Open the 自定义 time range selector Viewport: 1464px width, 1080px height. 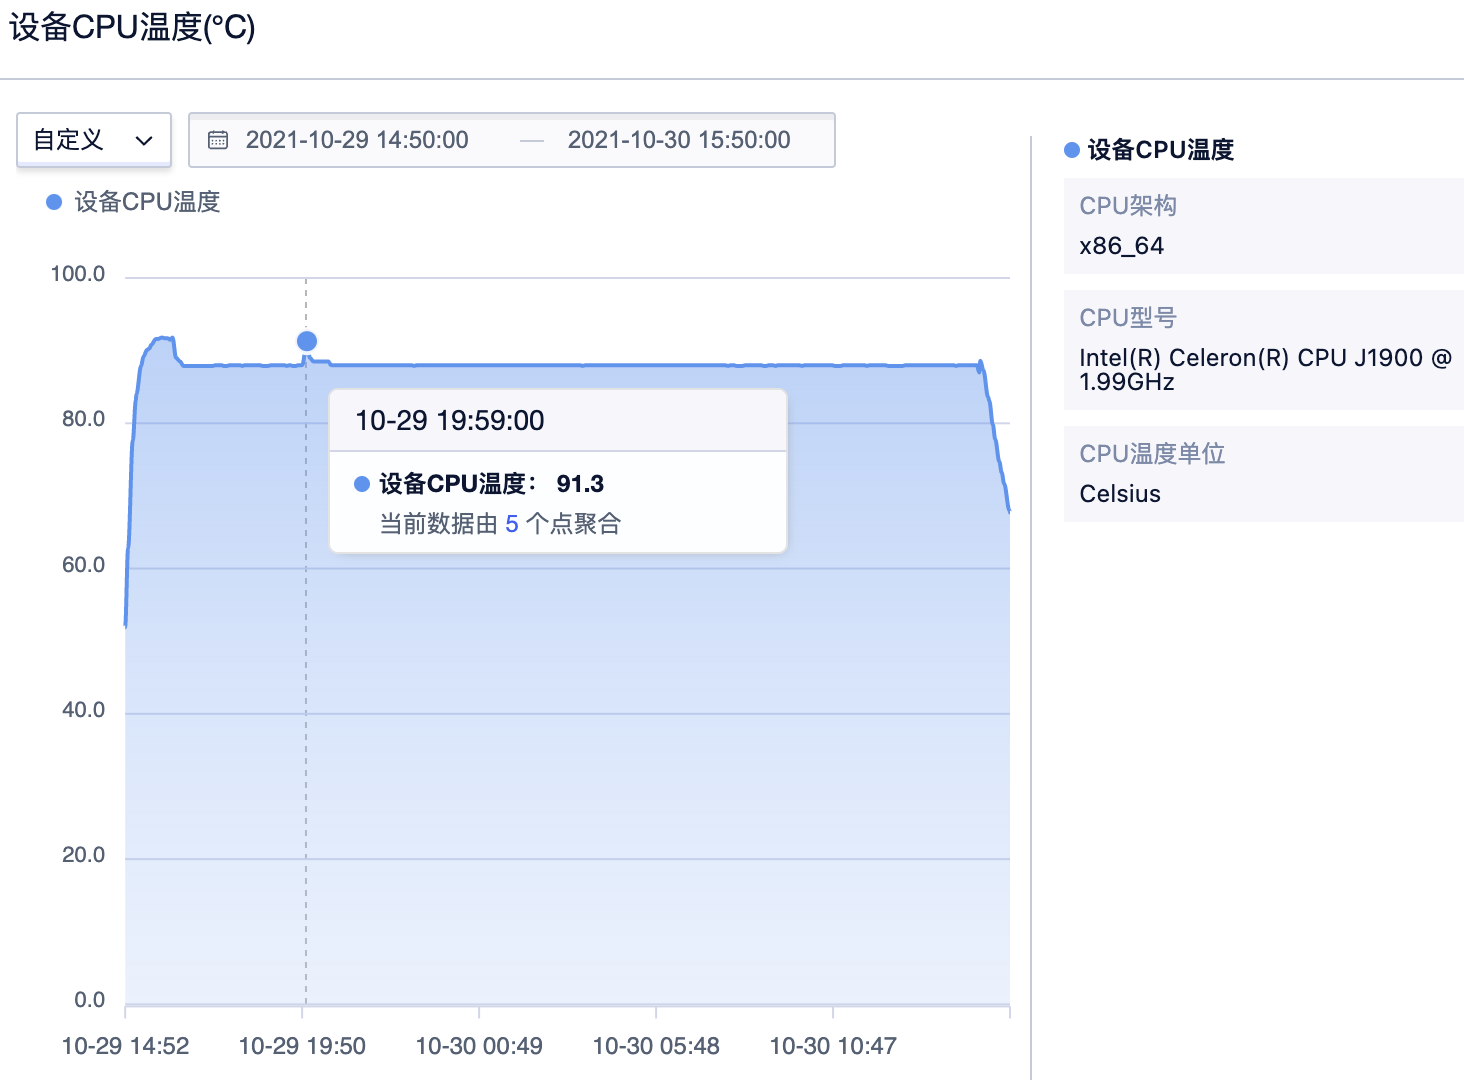click(x=93, y=140)
